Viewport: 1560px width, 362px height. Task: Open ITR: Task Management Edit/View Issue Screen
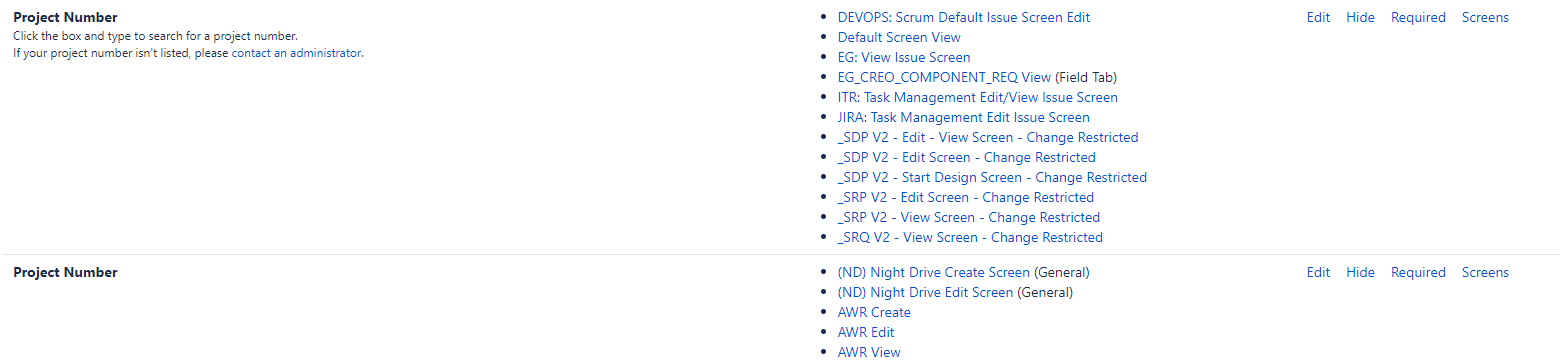coord(978,97)
